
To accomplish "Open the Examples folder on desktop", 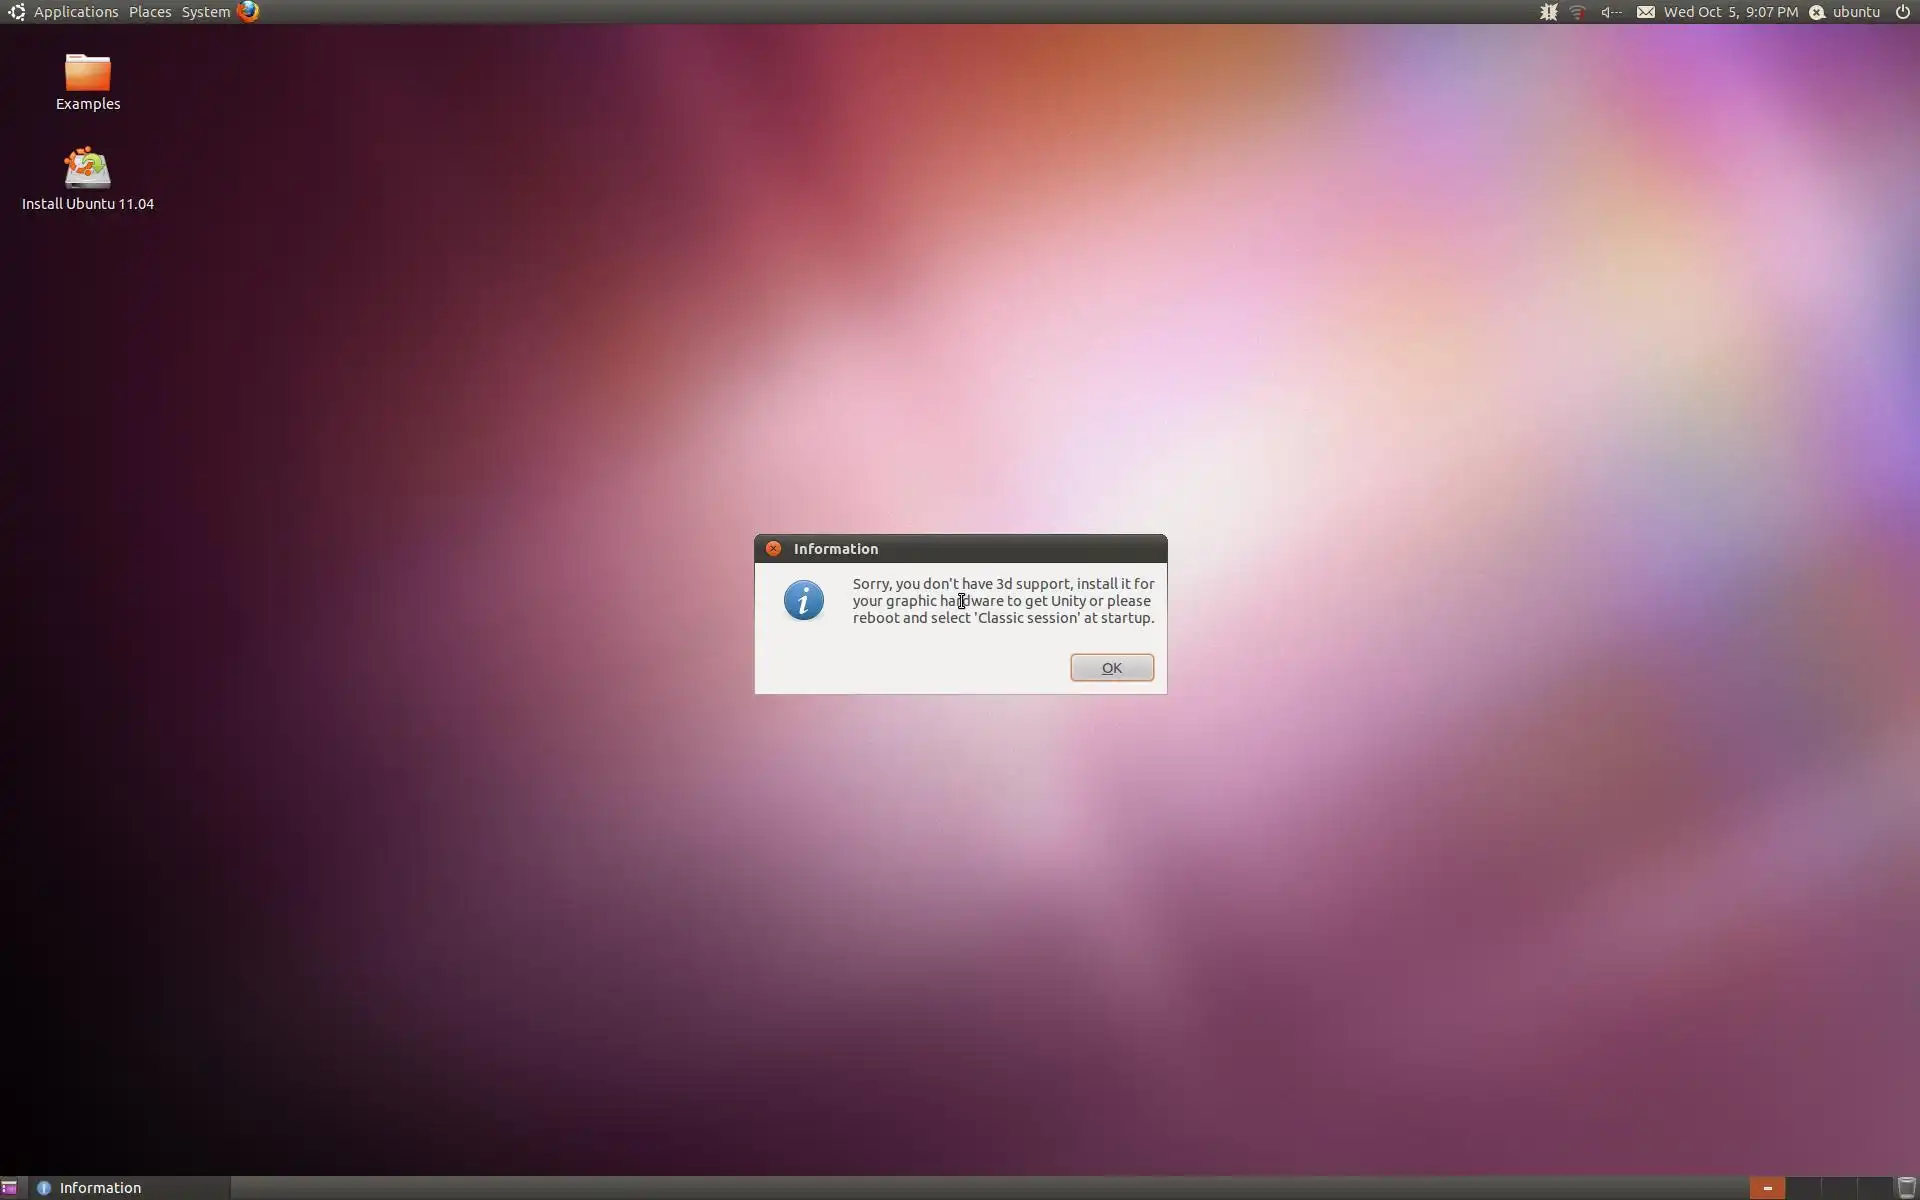I will (88, 75).
